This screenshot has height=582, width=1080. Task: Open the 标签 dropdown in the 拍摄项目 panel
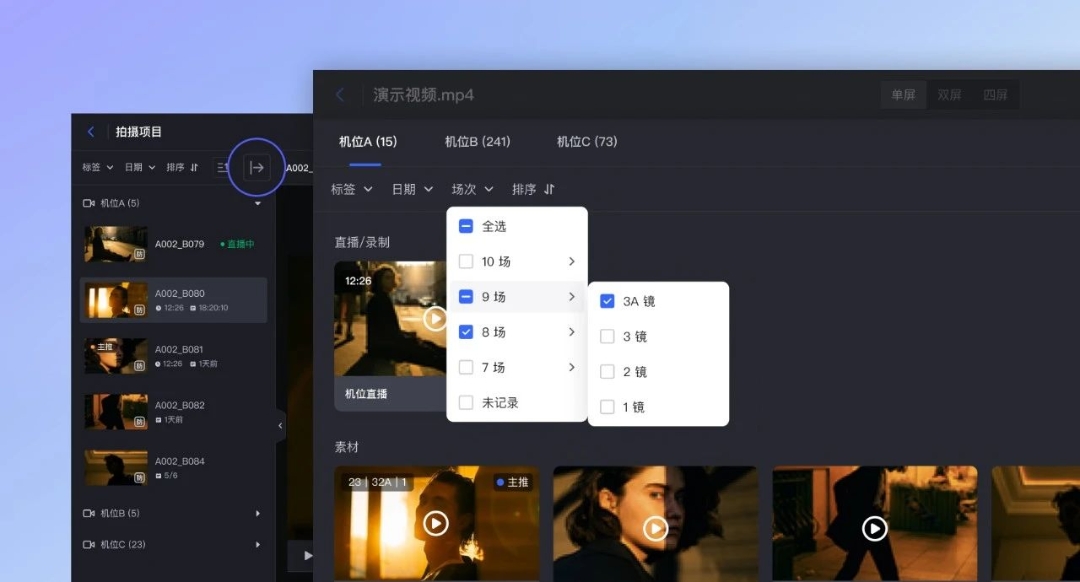click(x=98, y=167)
